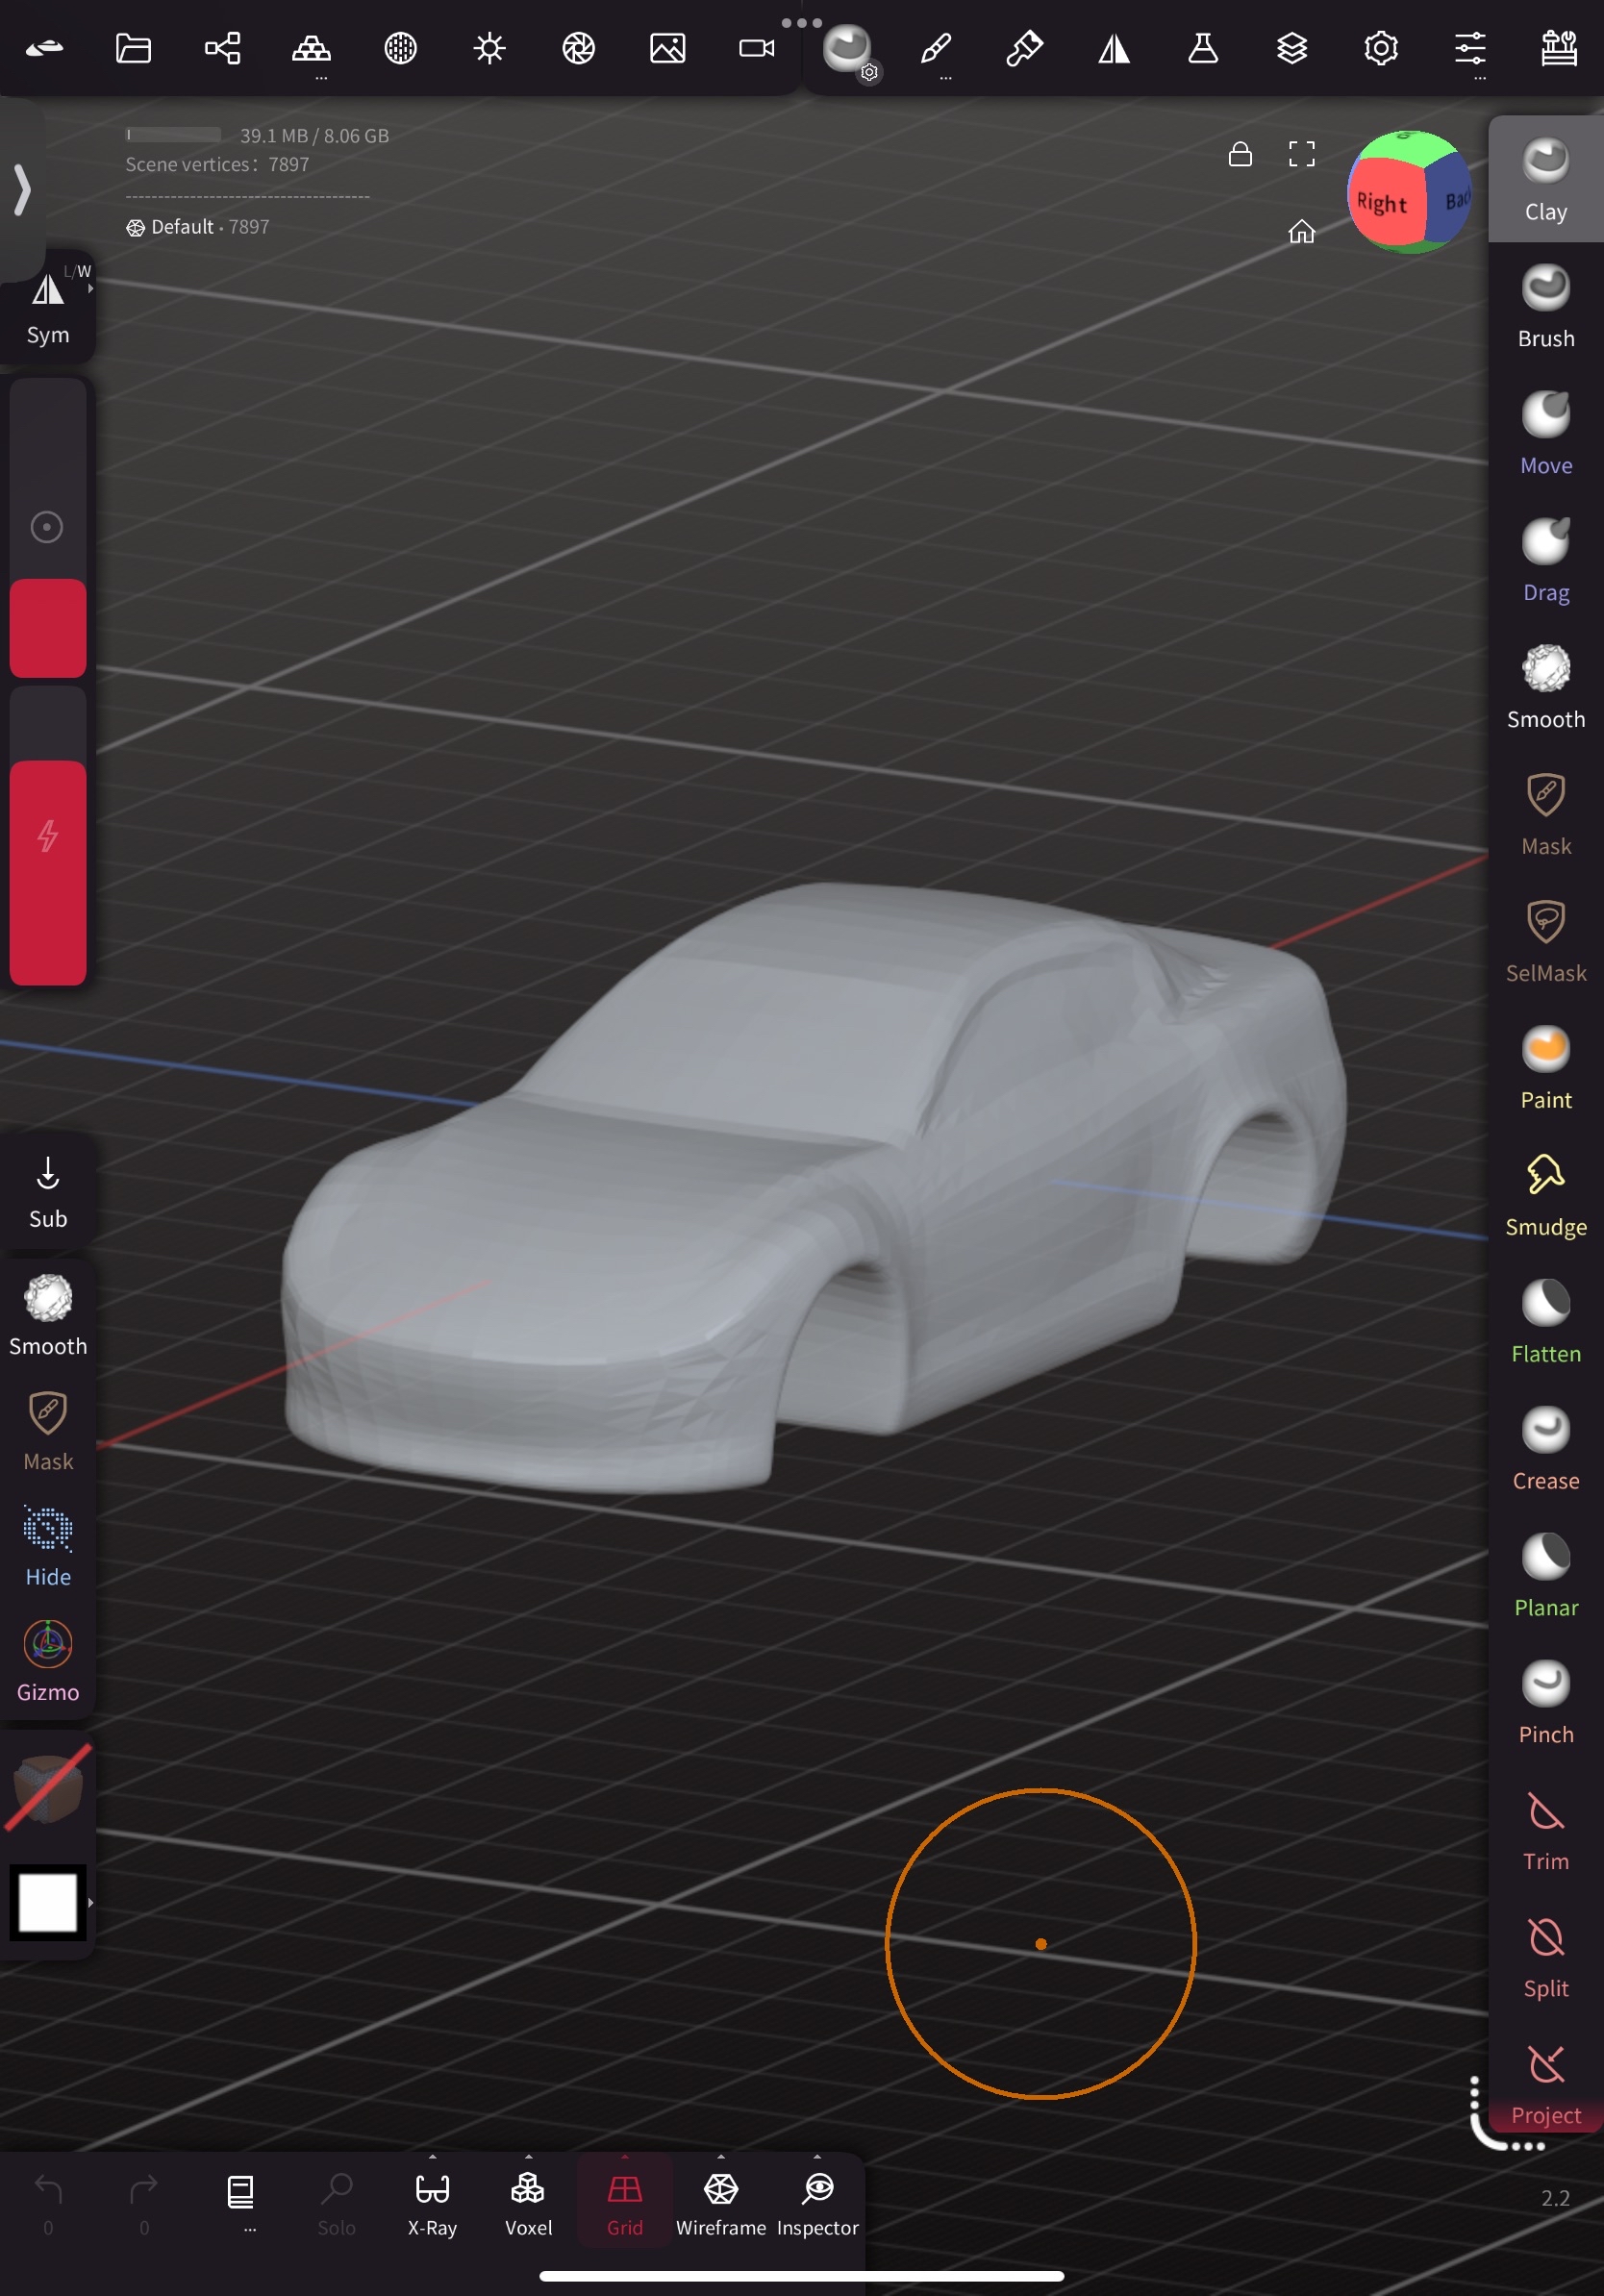Image resolution: width=1604 pixels, height=2296 pixels.
Task: Activate the Trim tool
Action: (x=1545, y=1829)
